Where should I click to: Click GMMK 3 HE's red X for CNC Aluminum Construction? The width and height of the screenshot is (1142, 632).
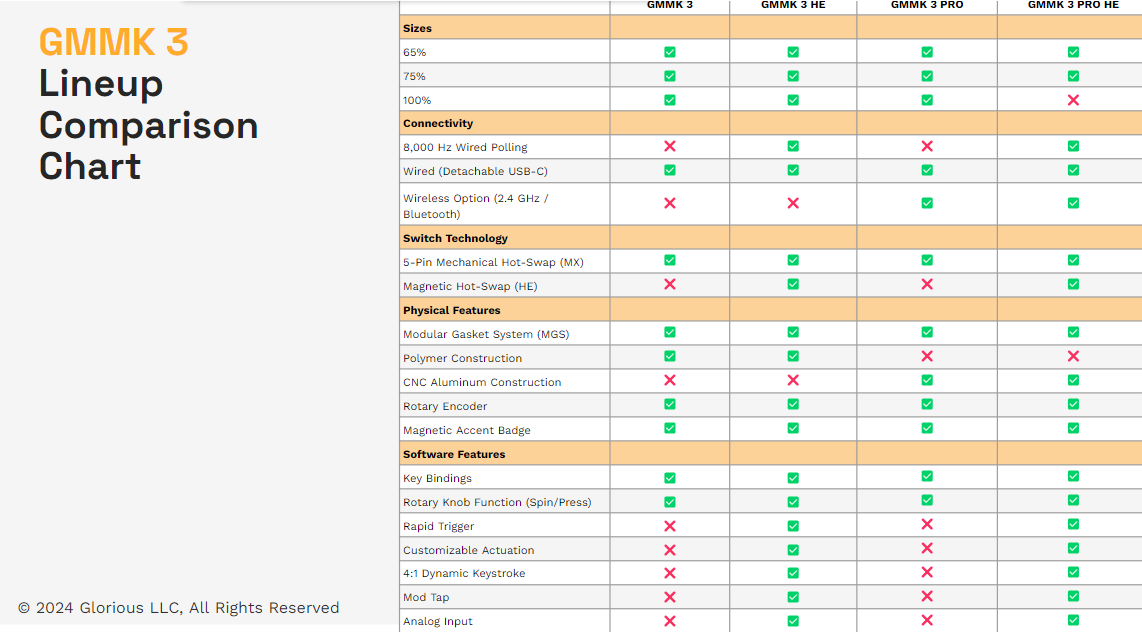pyautogui.click(x=793, y=380)
